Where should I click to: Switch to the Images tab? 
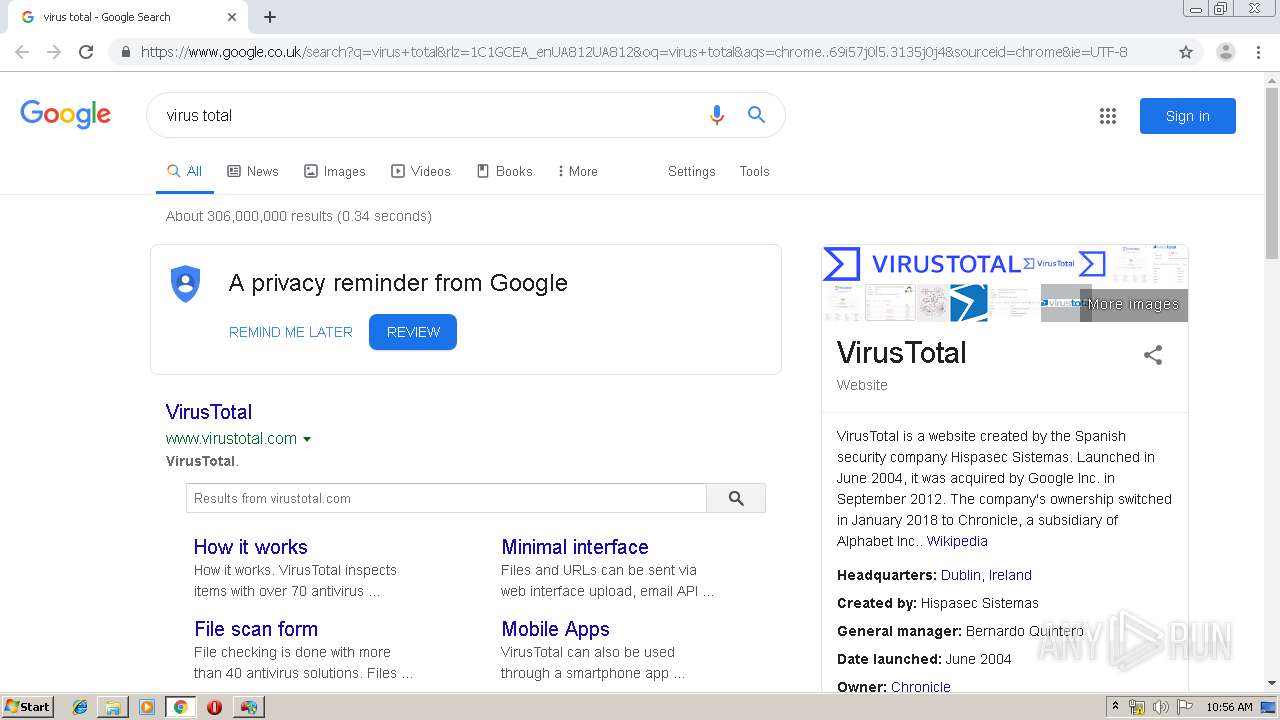335,171
